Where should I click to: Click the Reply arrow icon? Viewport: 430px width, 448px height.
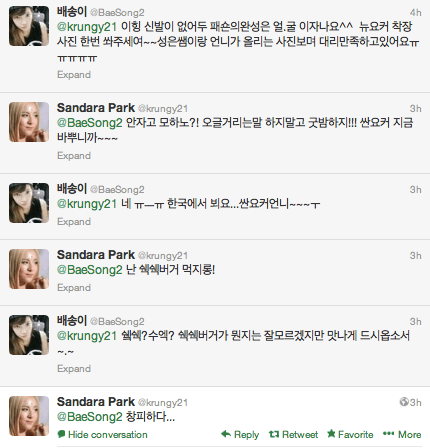tap(226, 434)
